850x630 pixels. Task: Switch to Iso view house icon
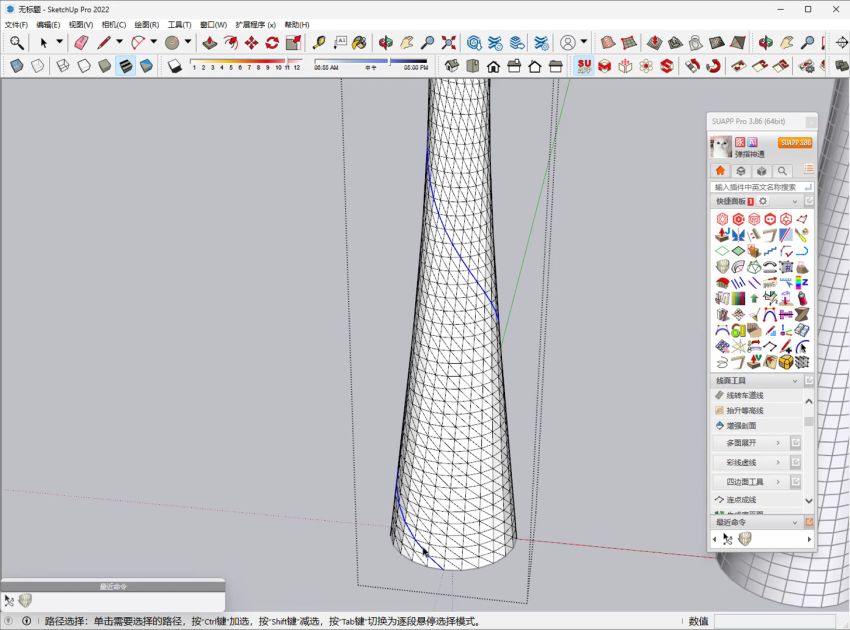(x=452, y=66)
